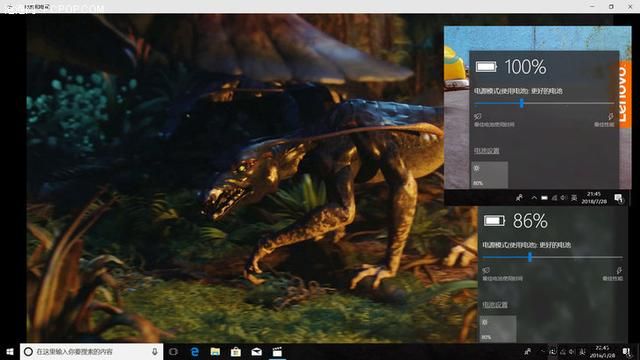
Task: Switch input language indicator in bottom tray
Action: pyautogui.click(x=582, y=351)
